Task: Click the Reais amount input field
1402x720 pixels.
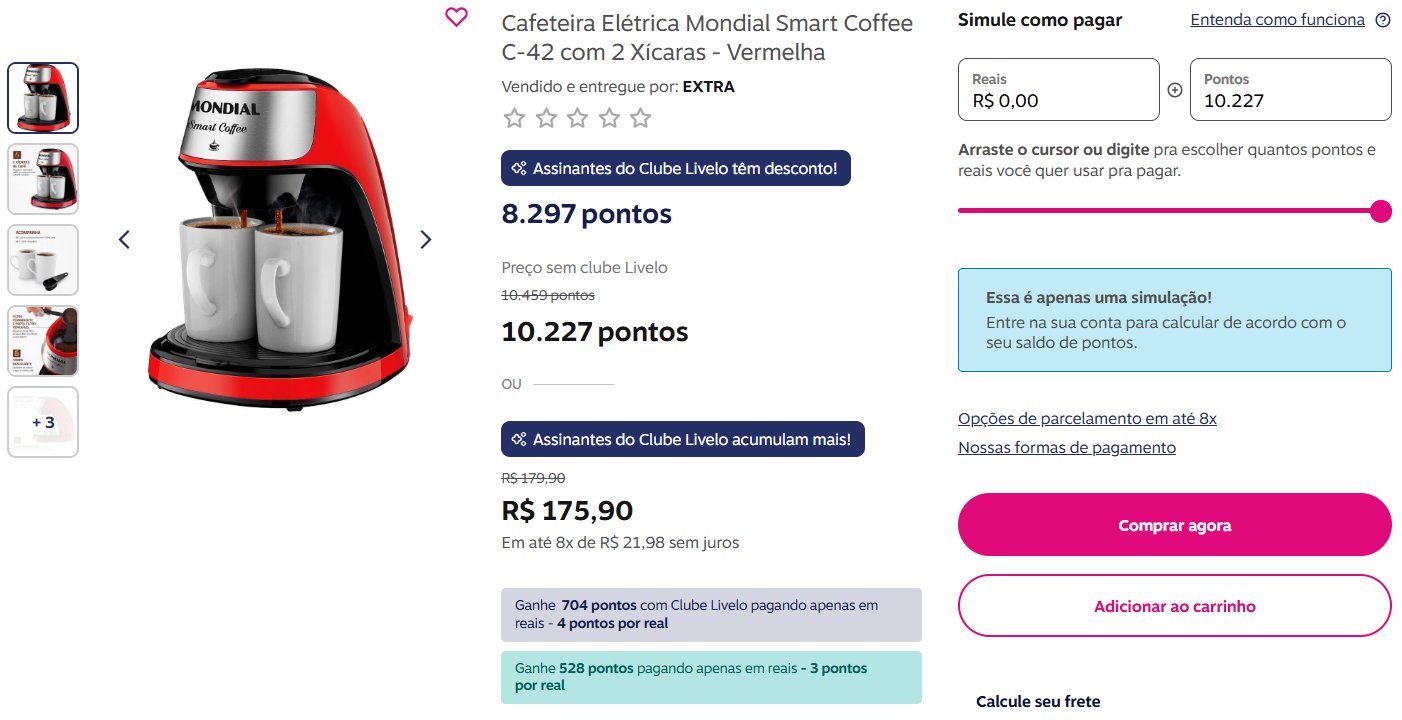Action: point(1059,89)
